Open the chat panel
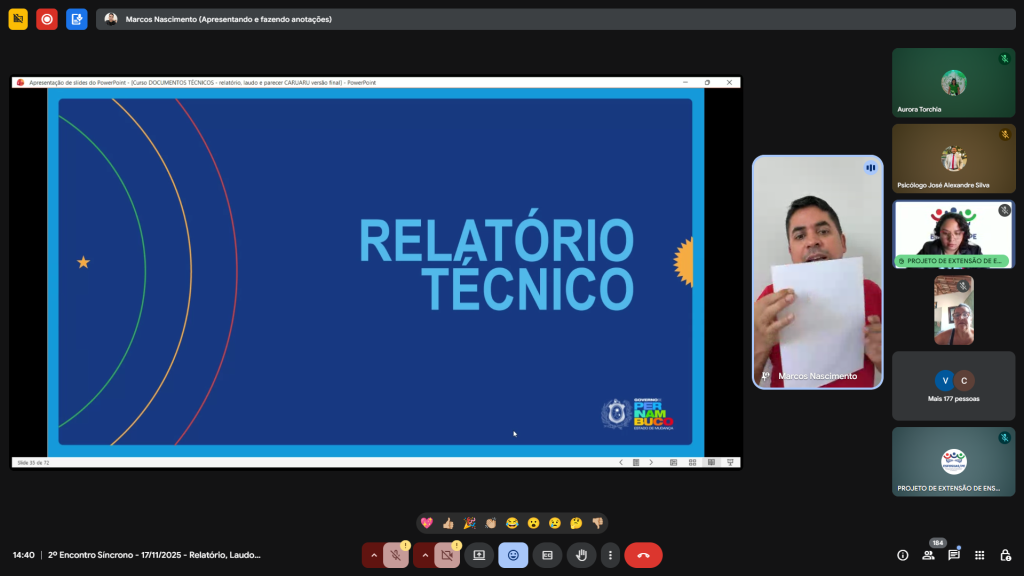This screenshot has height=576, width=1024. (954, 555)
